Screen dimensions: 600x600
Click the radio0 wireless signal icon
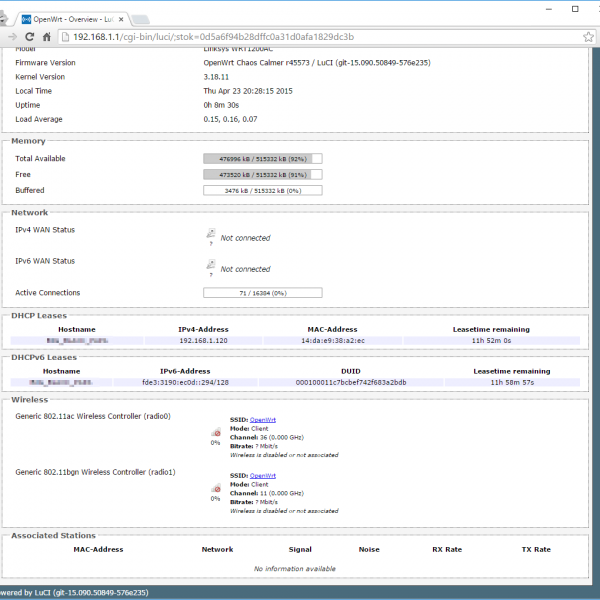pyautogui.click(x=215, y=433)
